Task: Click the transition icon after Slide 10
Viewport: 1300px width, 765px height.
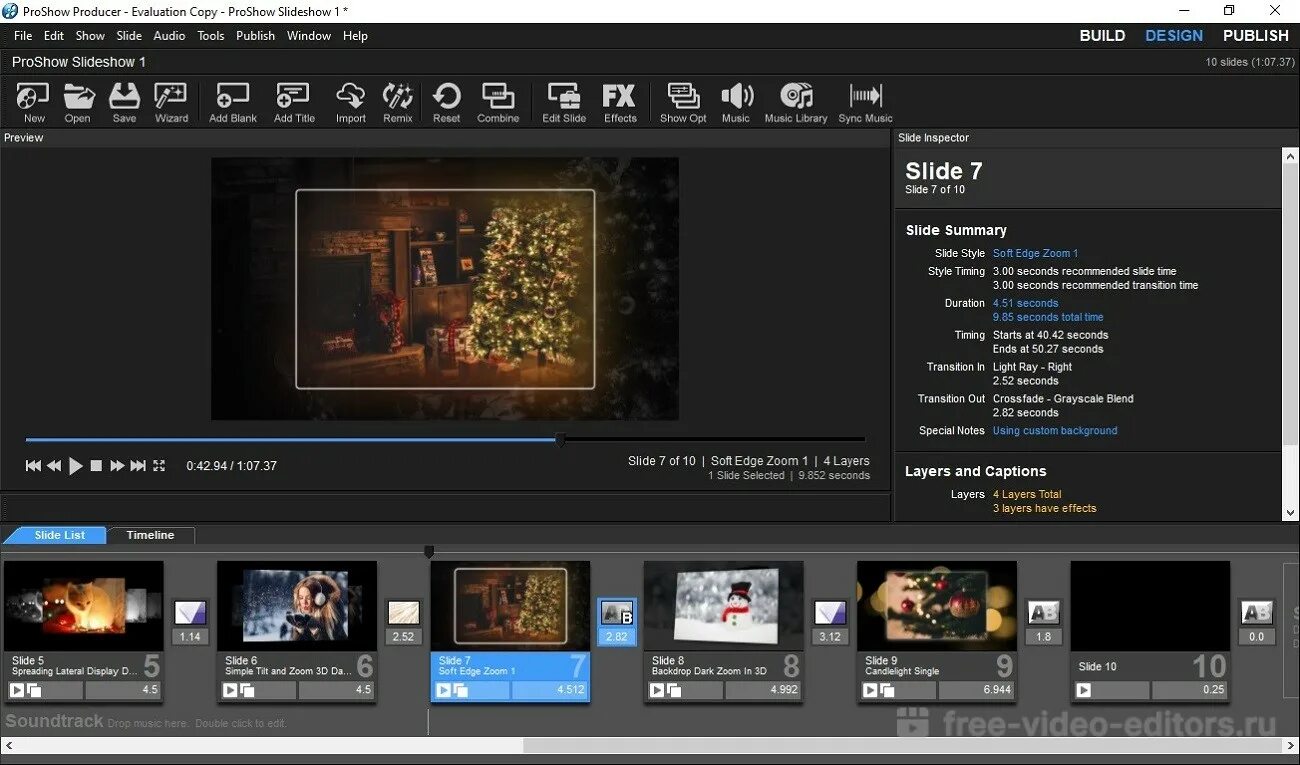Action: click(x=1257, y=612)
